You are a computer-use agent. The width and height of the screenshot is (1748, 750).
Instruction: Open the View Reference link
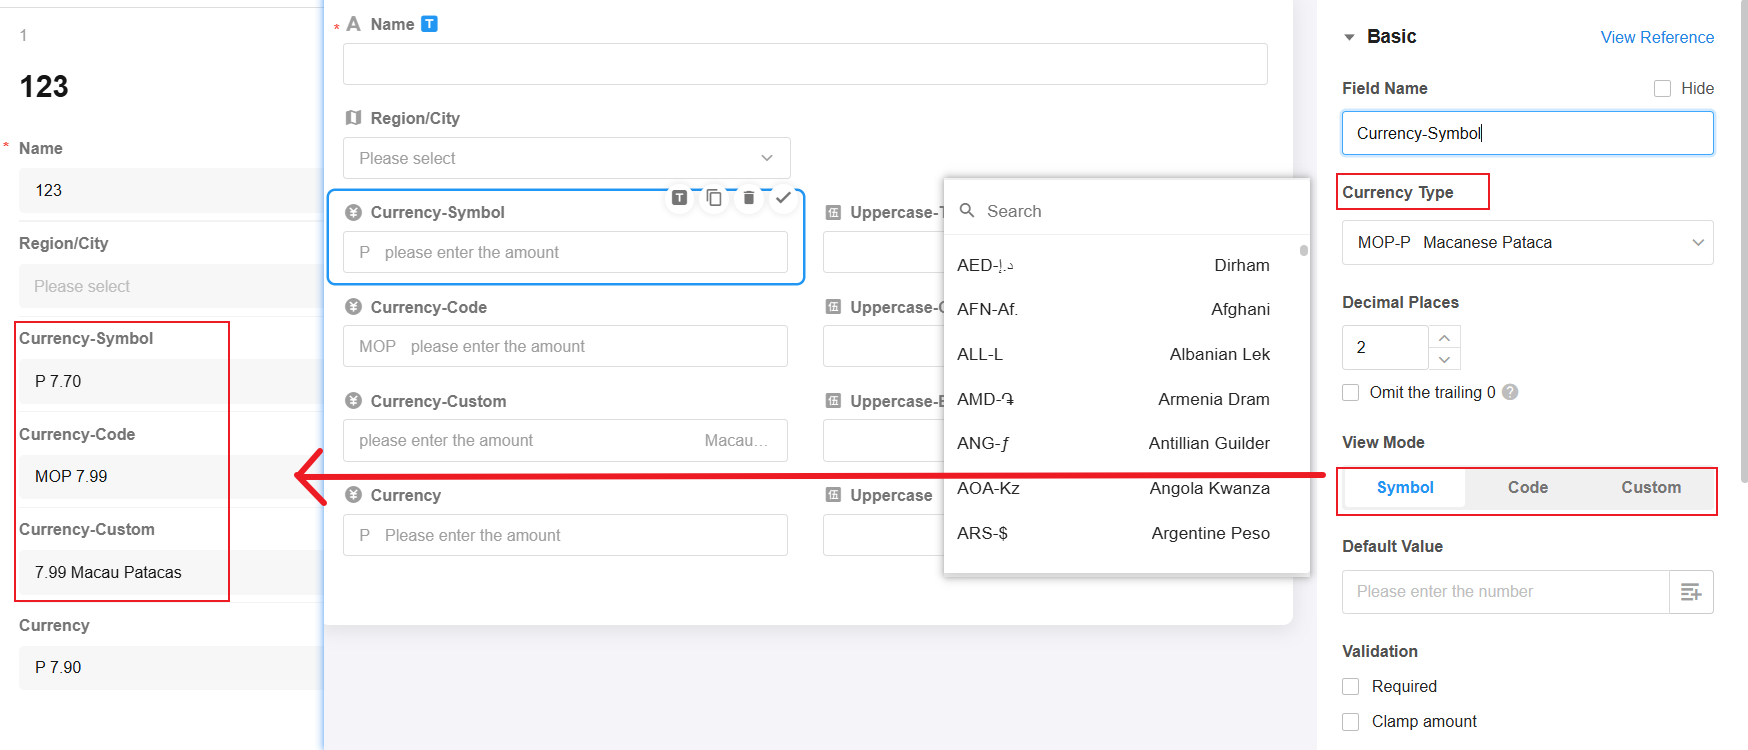tap(1657, 37)
